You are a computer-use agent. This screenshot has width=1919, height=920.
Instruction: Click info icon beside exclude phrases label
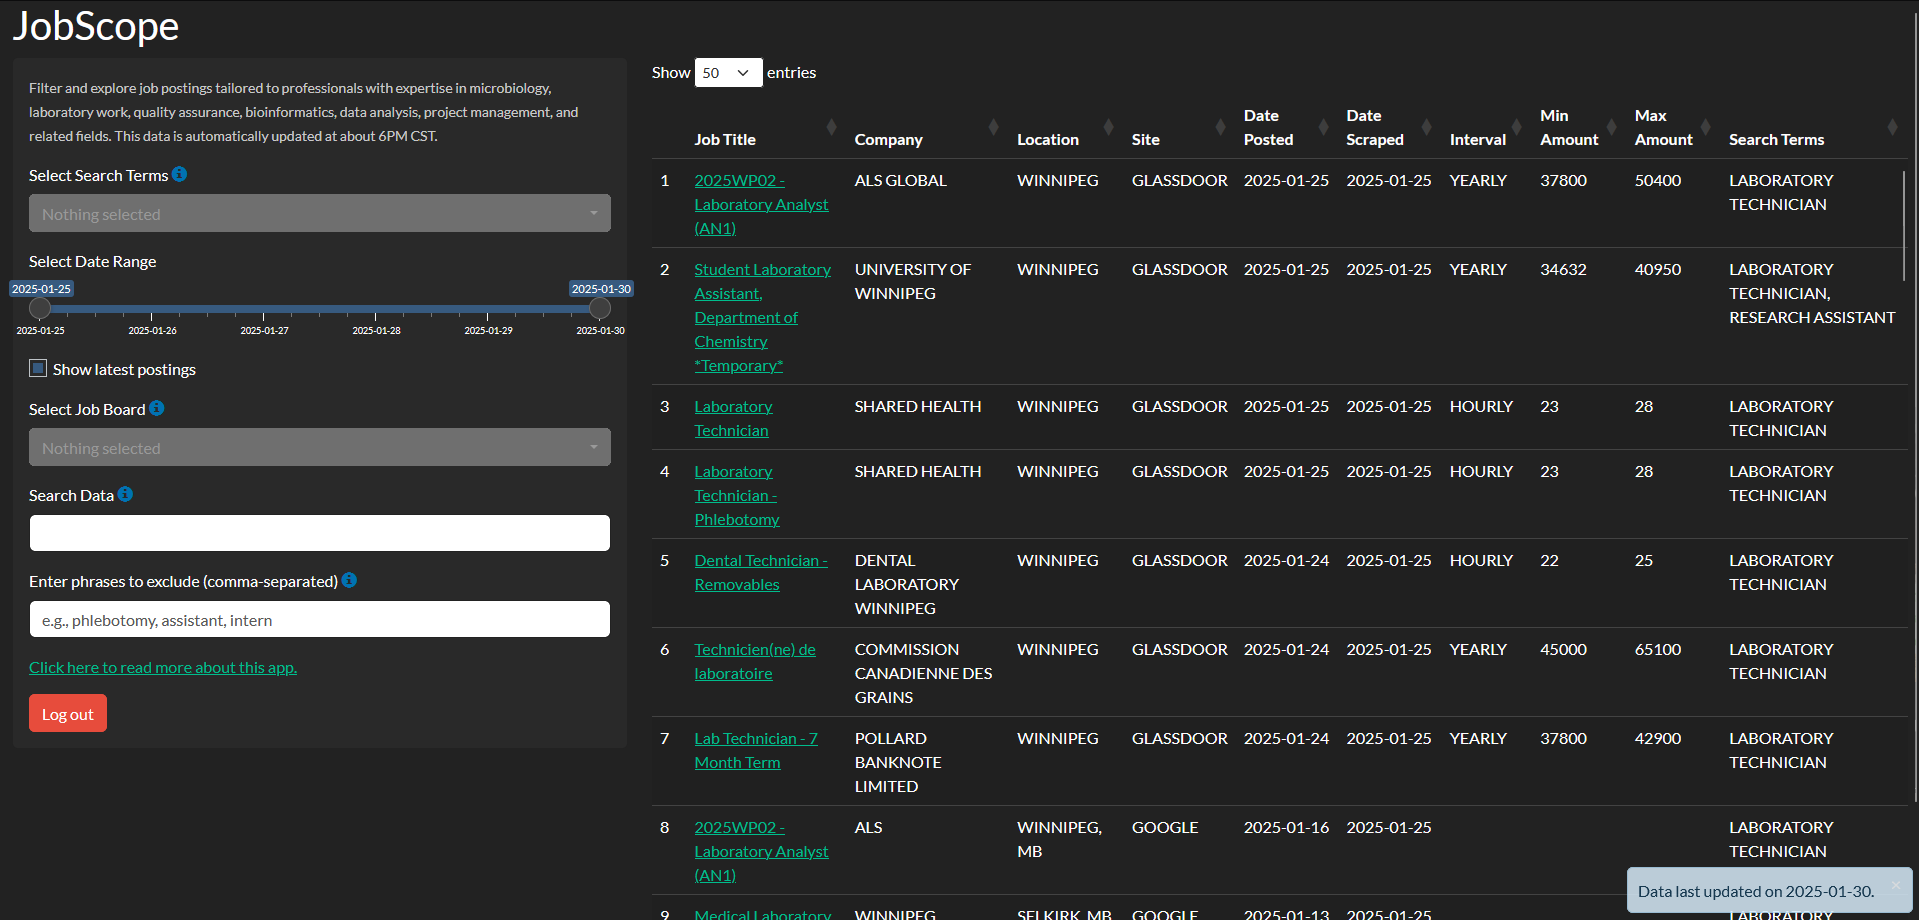click(x=349, y=580)
